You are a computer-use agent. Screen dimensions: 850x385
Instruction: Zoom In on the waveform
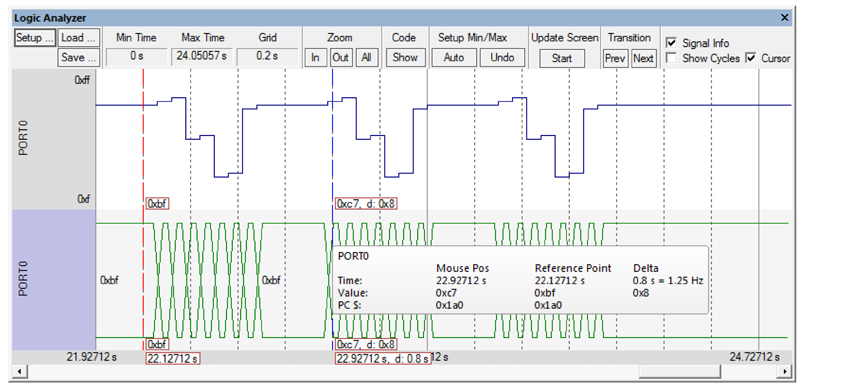[x=315, y=58]
